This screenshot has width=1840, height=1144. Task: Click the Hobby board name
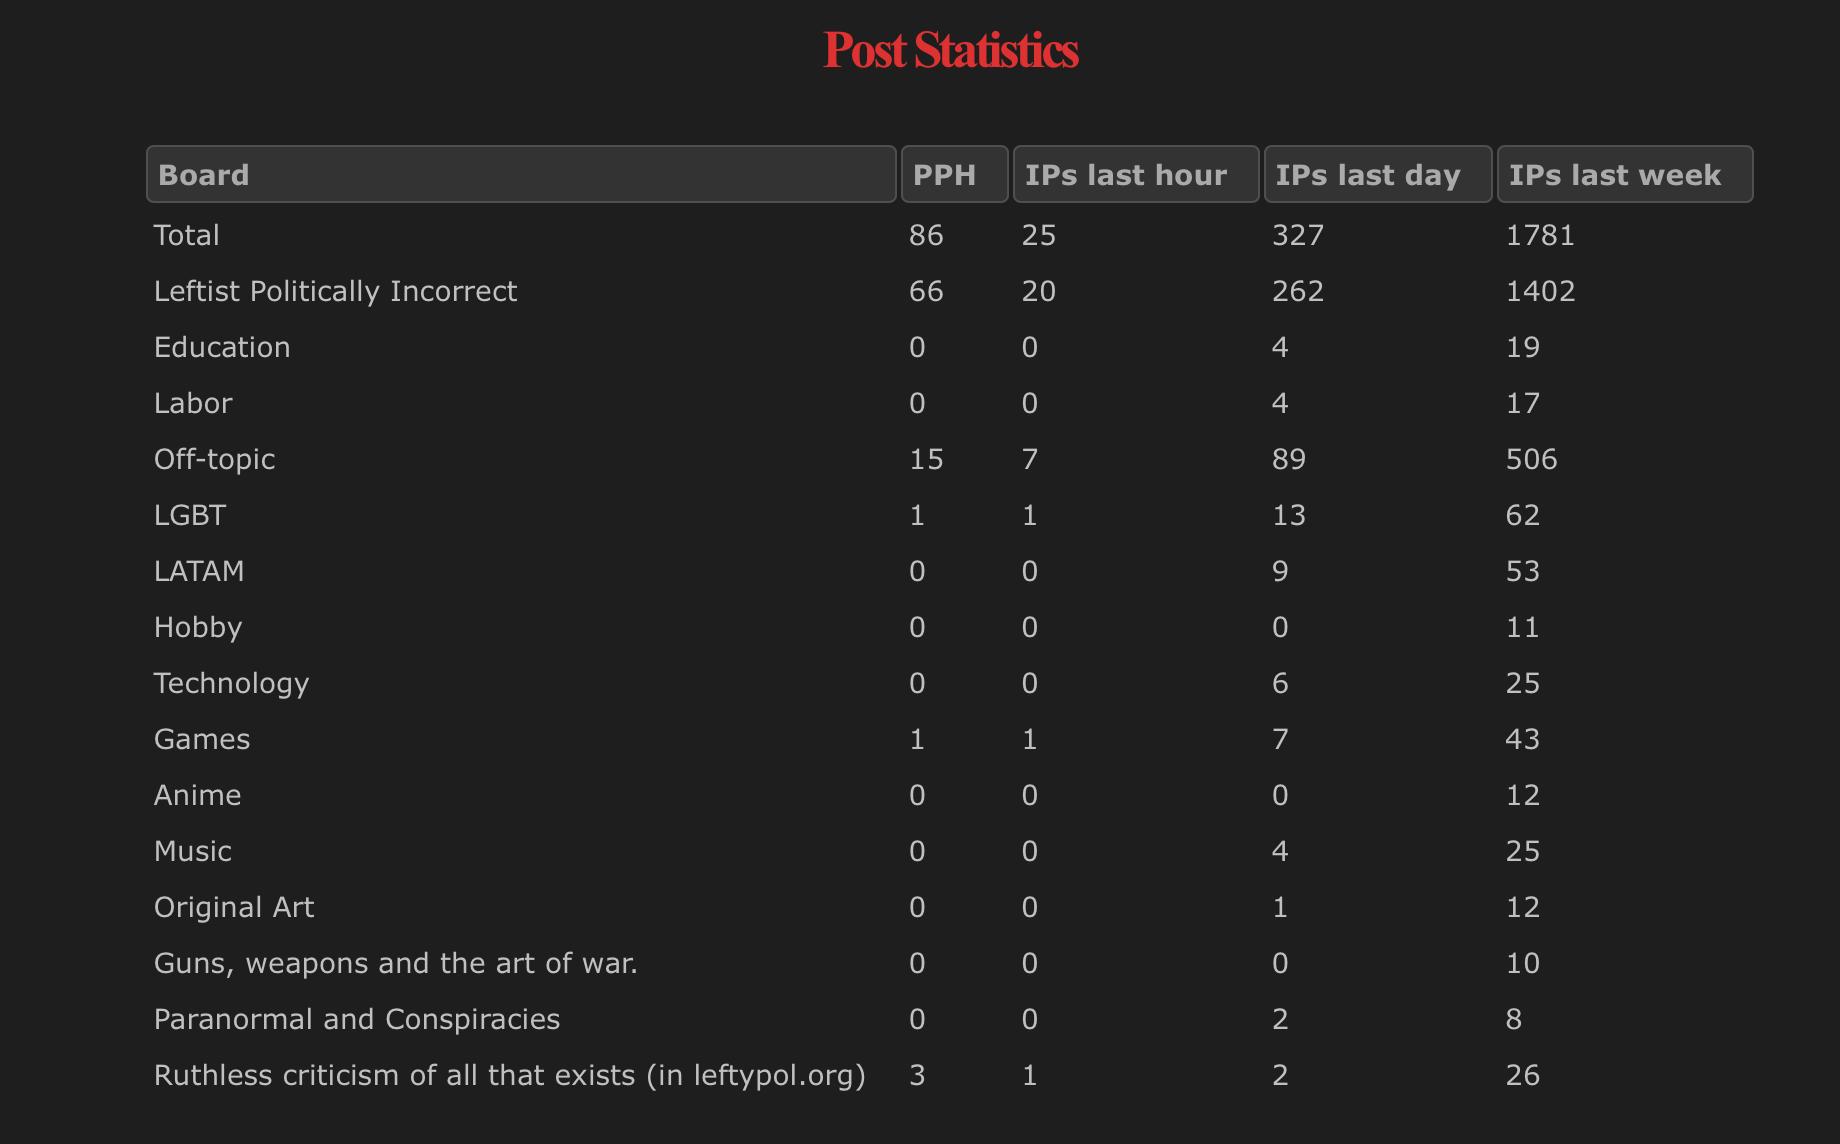pyautogui.click(x=198, y=627)
